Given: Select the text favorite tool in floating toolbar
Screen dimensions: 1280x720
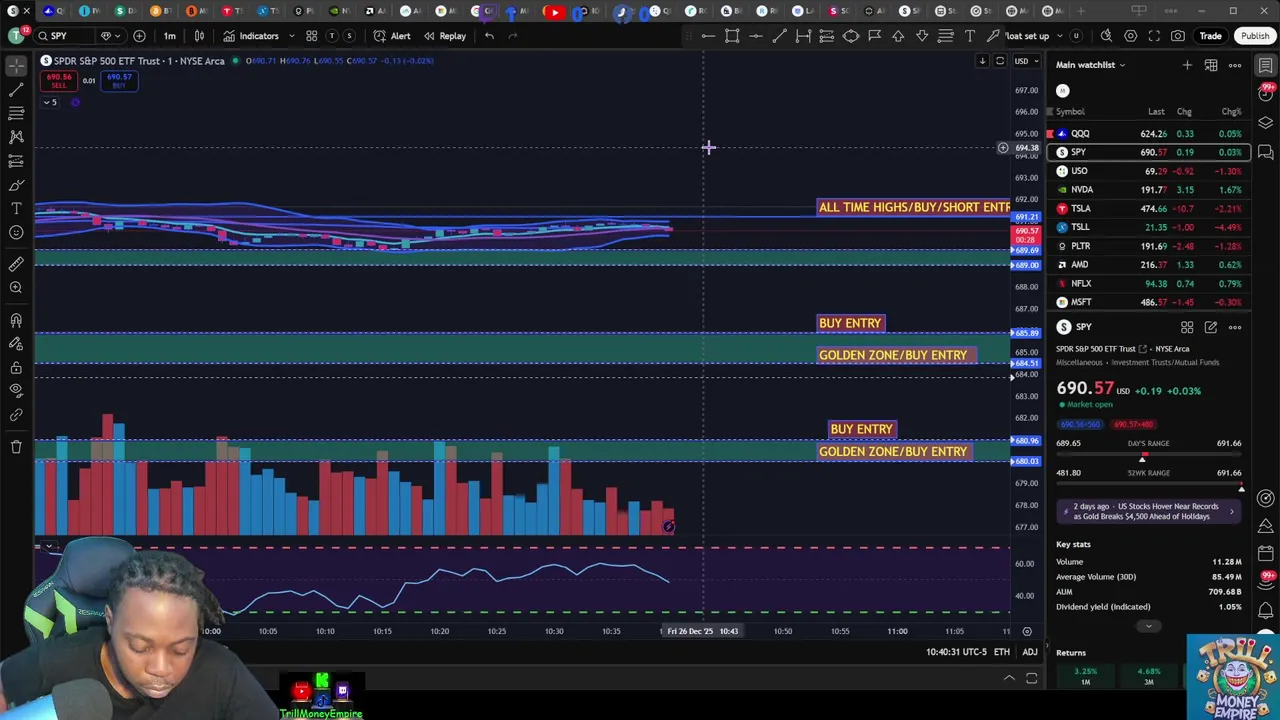Looking at the screenshot, I should point(969,36).
